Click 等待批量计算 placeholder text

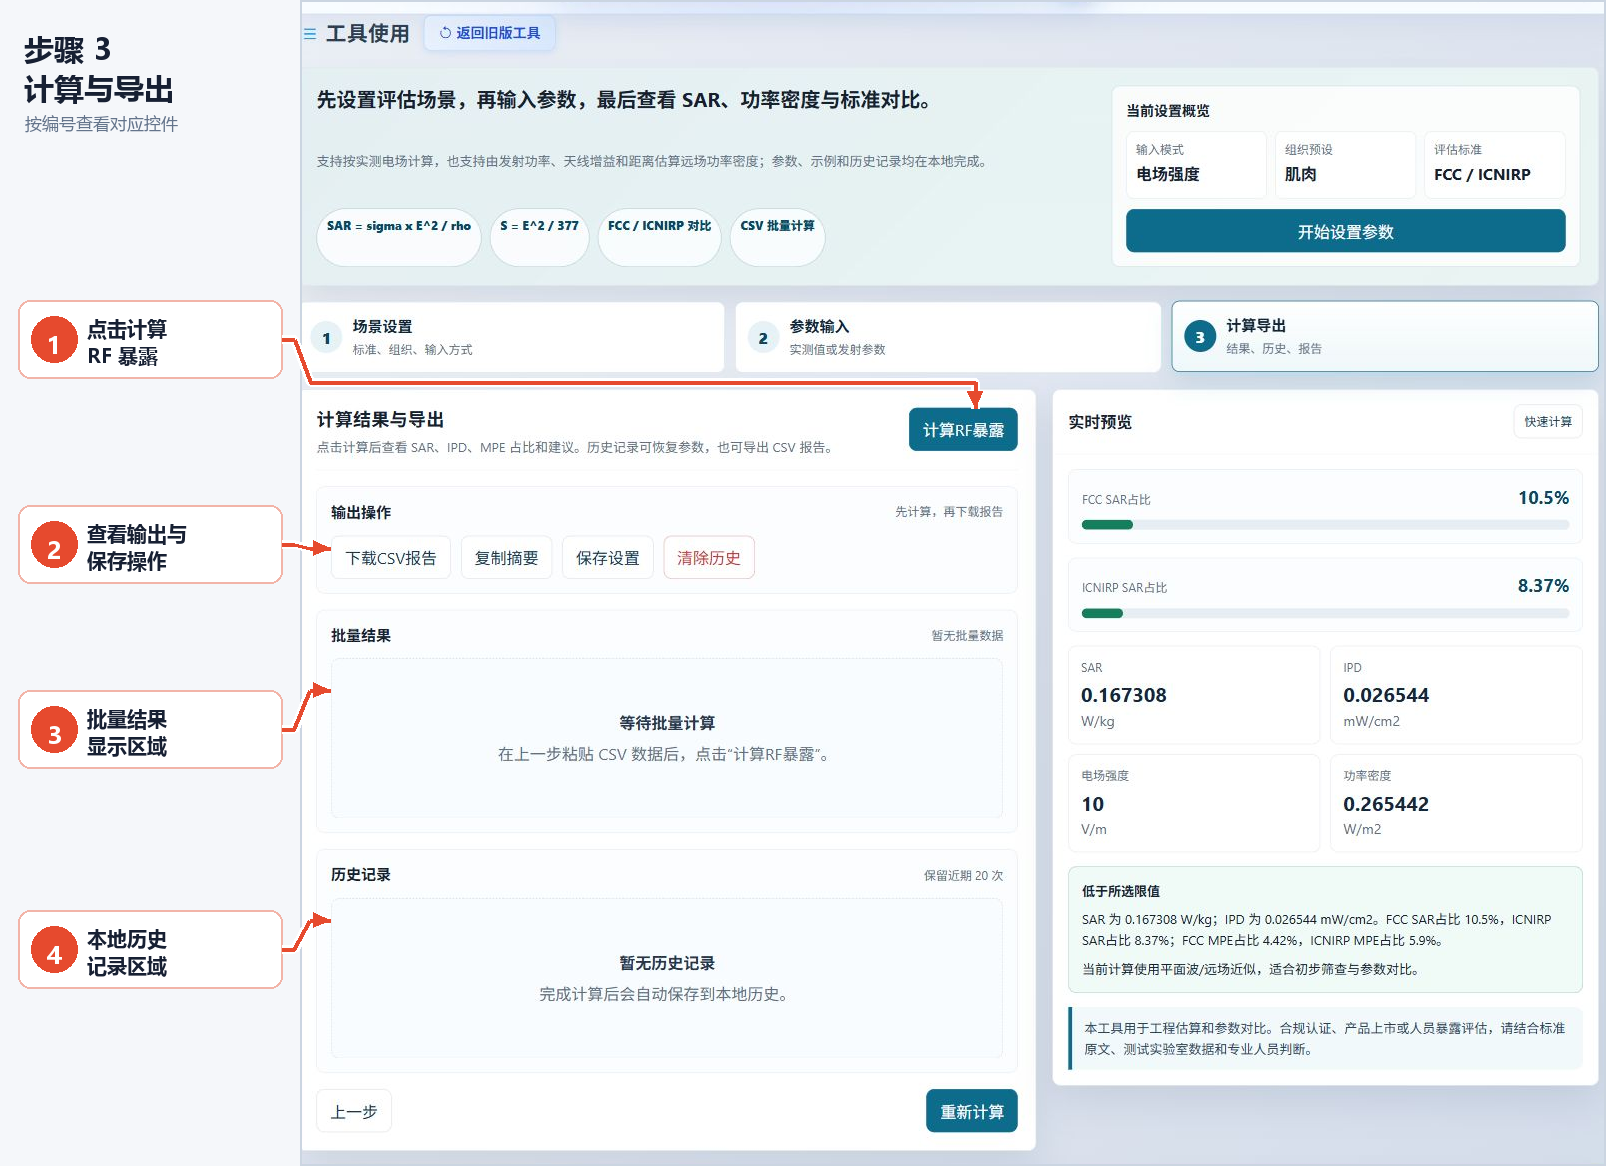667,723
